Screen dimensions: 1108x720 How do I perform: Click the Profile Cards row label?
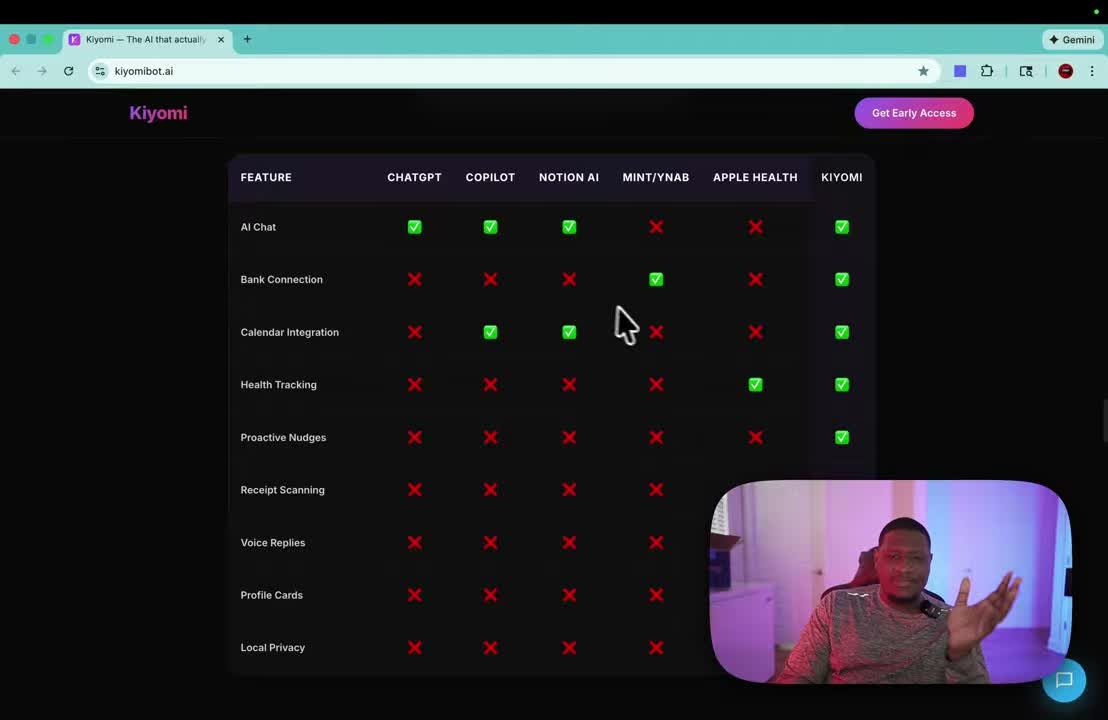(x=271, y=595)
